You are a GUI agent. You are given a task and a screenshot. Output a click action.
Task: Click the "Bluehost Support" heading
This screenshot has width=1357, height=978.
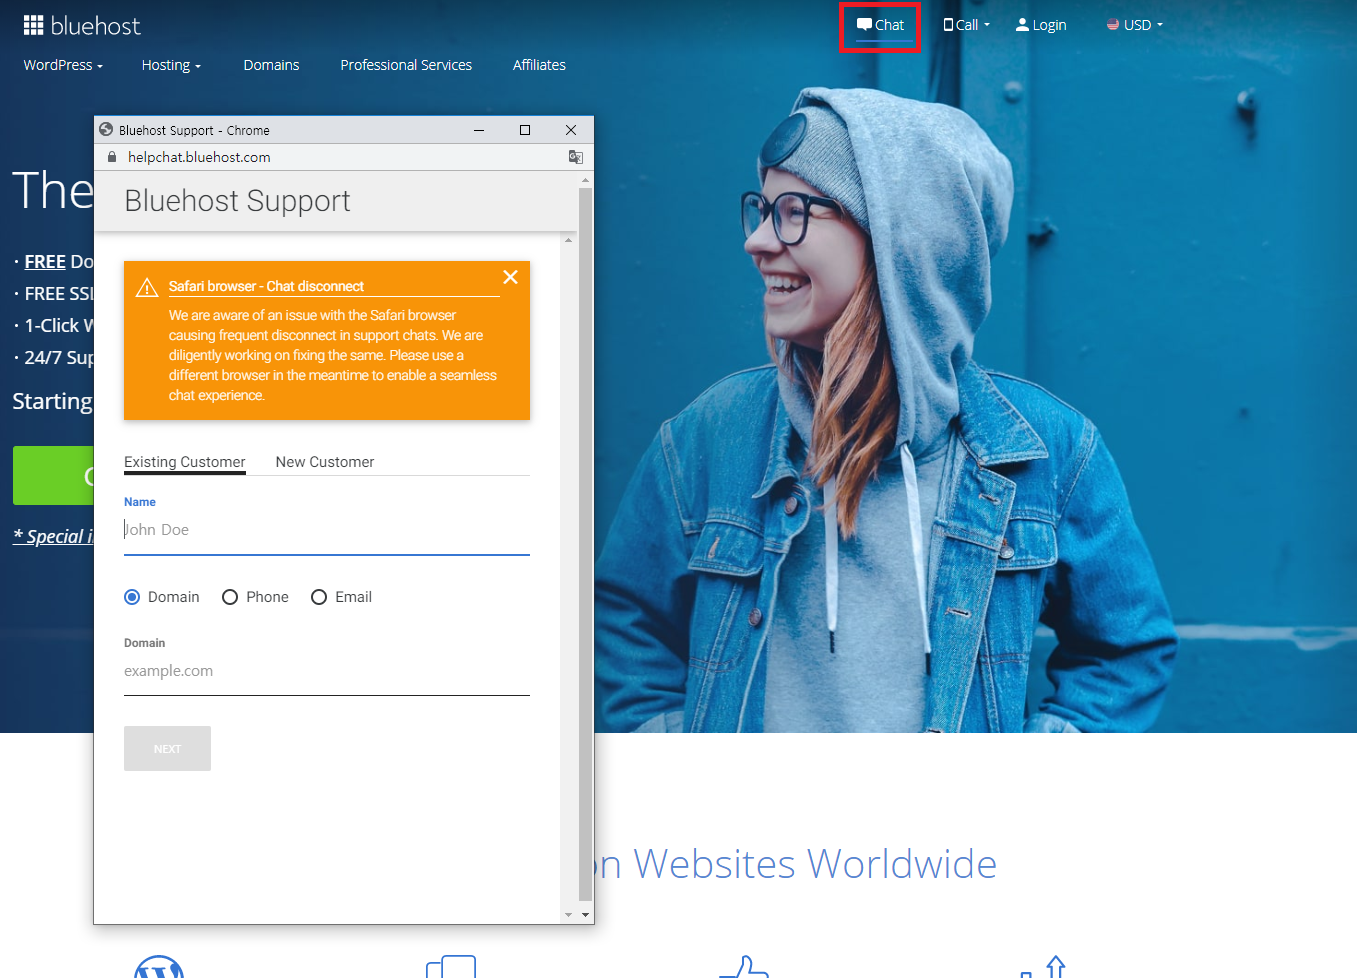237,201
